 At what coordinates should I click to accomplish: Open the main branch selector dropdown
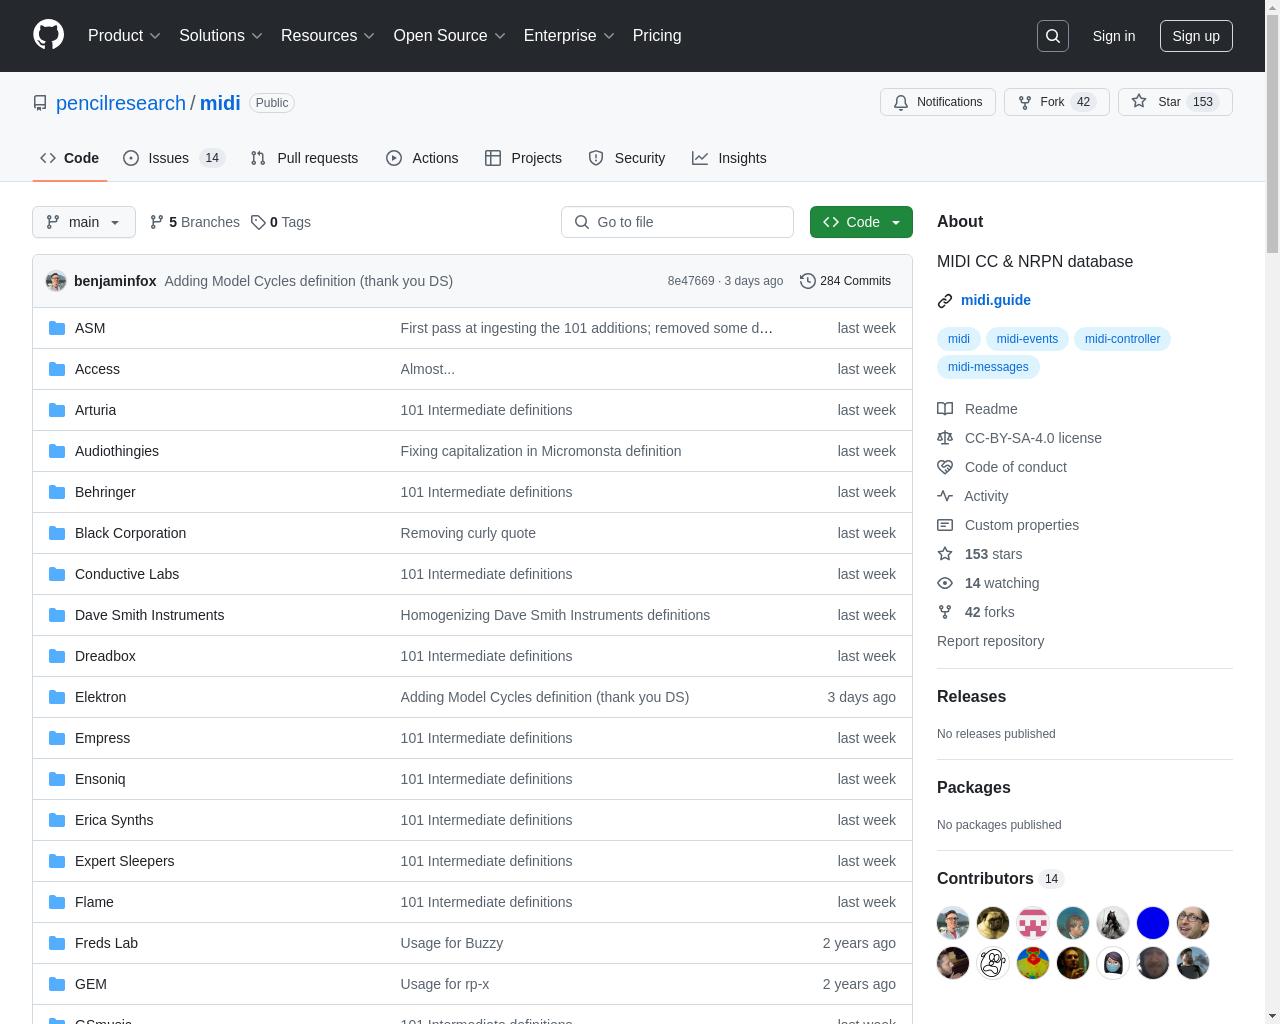tap(84, 222)
